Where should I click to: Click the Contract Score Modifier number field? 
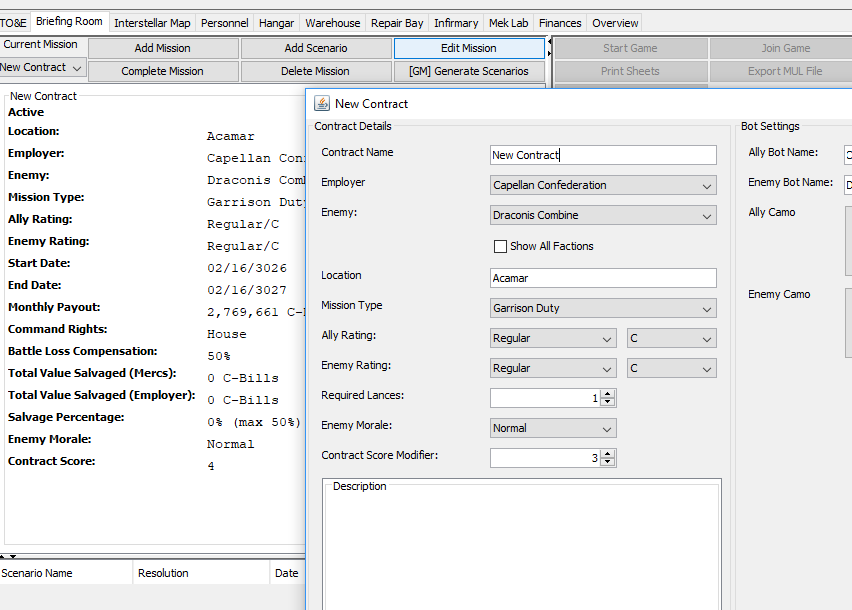point(546,458)
